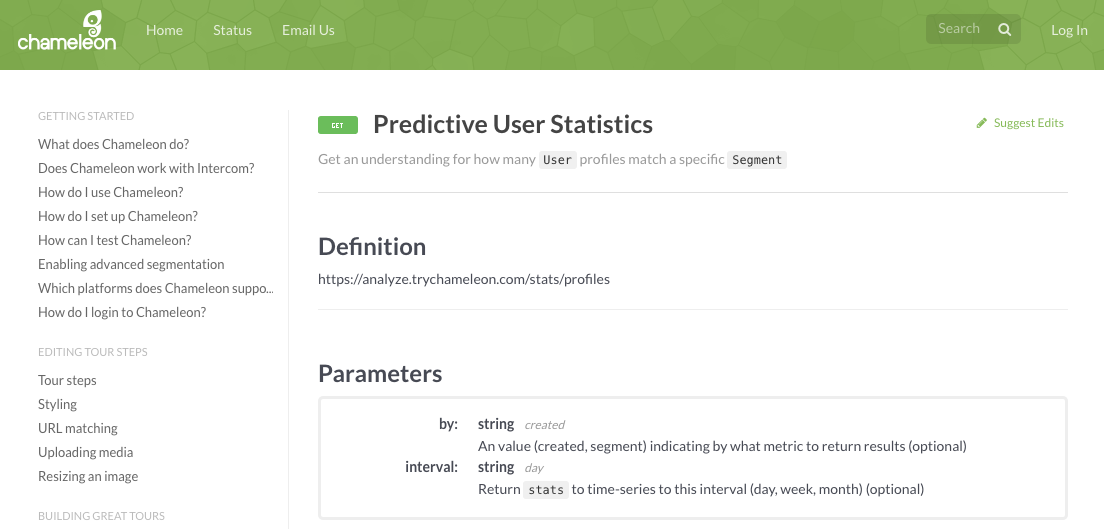Open the Email Us link

coord(308,30)
